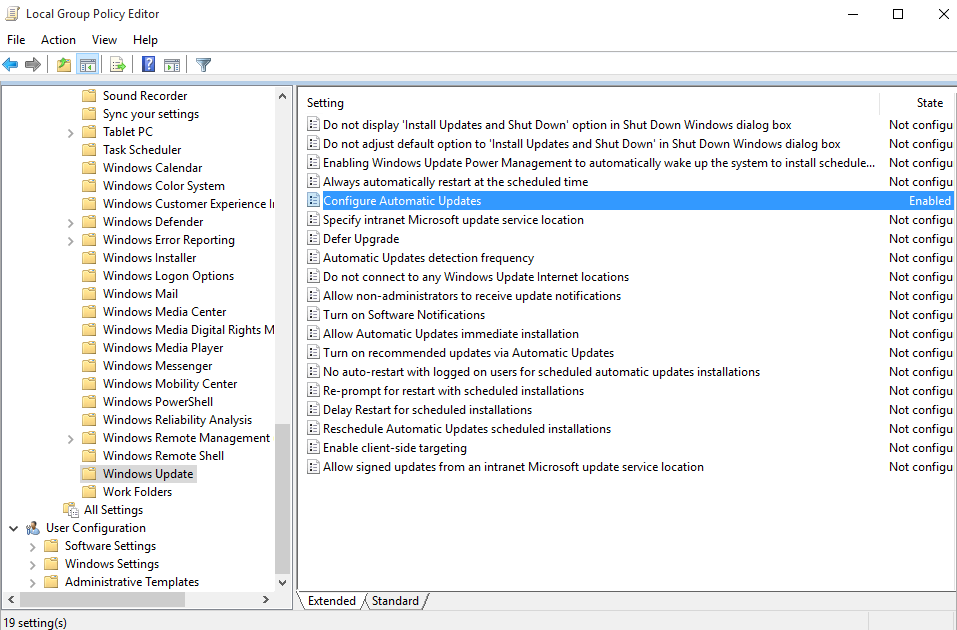Click folder icon beside Windows Installer
957x630 pixels.
coord(89,257)
